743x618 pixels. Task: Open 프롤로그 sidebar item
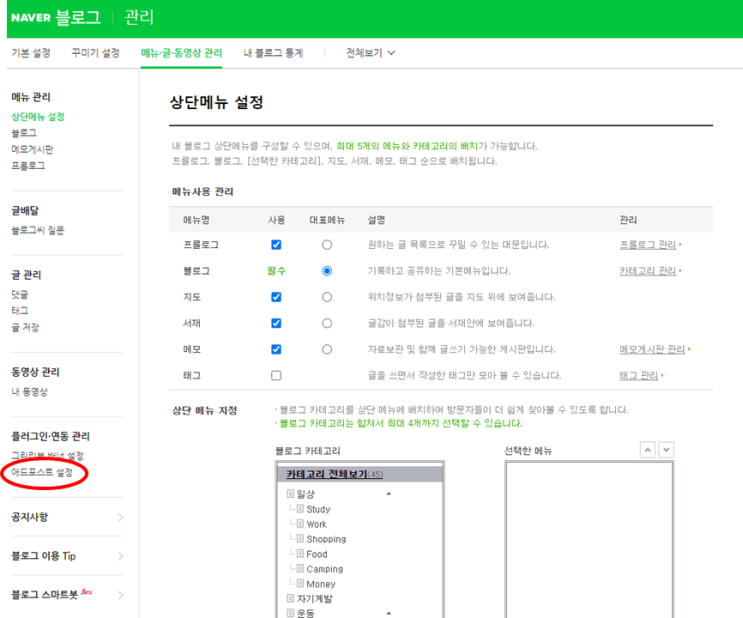[28, 165]
